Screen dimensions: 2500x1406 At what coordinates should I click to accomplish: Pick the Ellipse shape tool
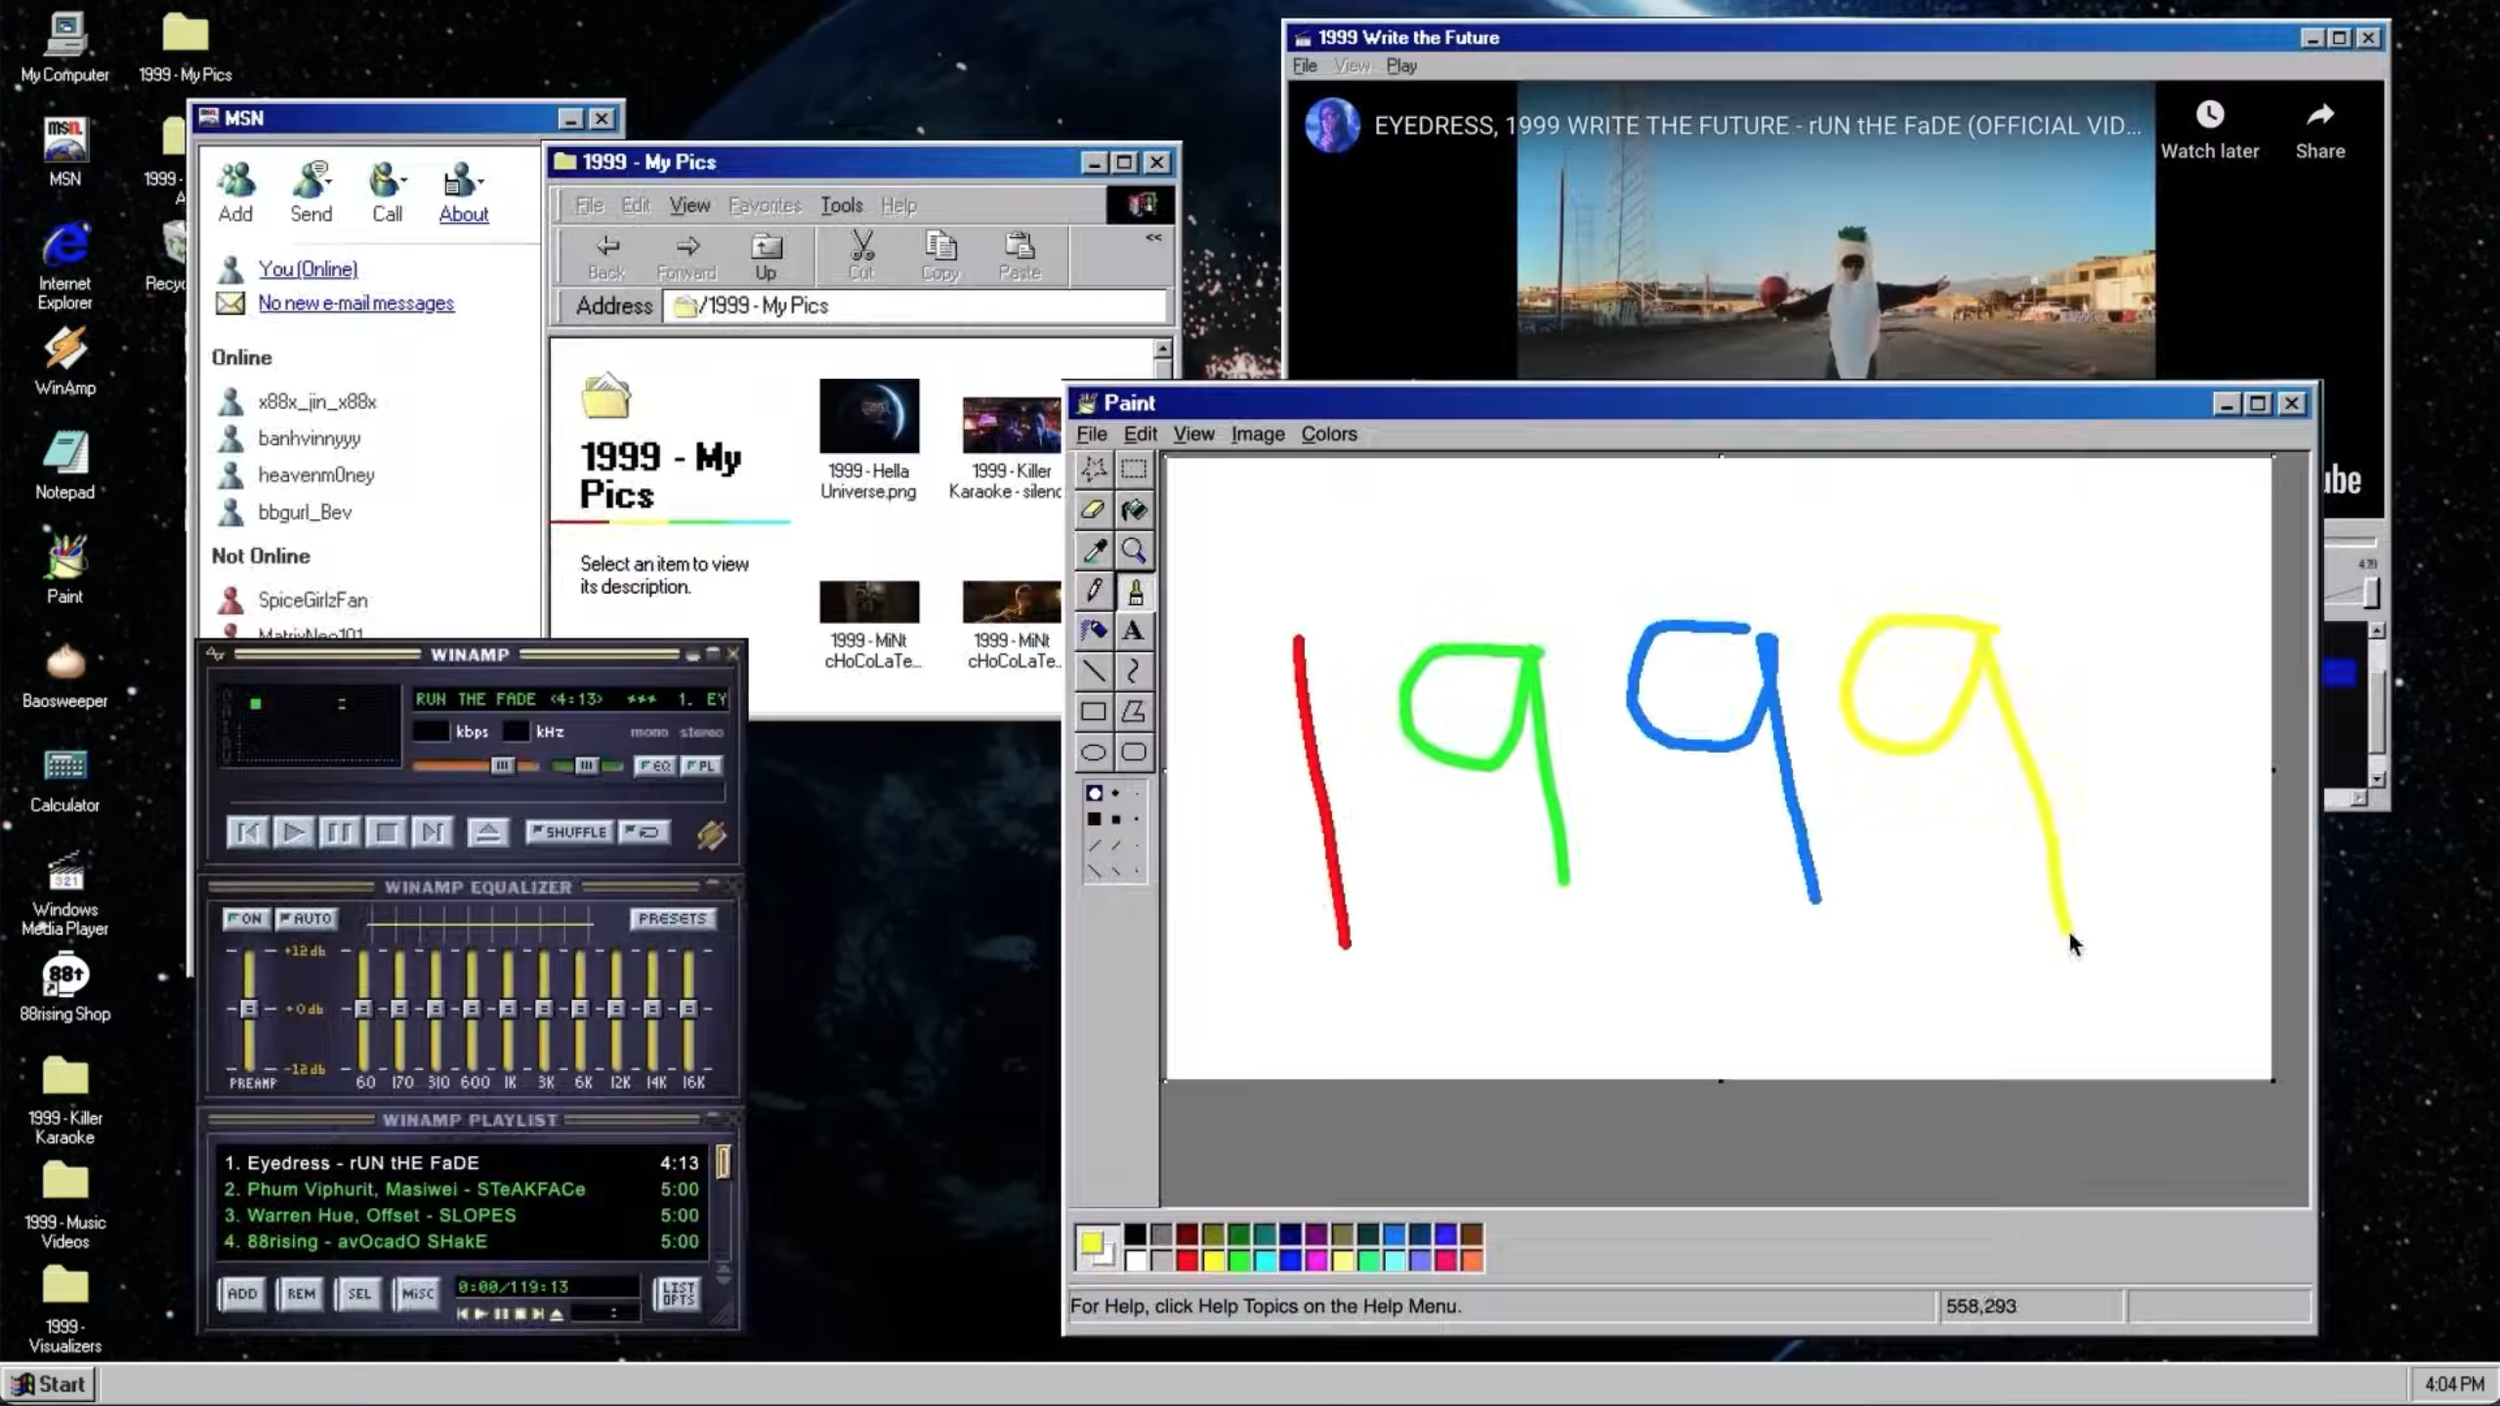point(1093,753)
